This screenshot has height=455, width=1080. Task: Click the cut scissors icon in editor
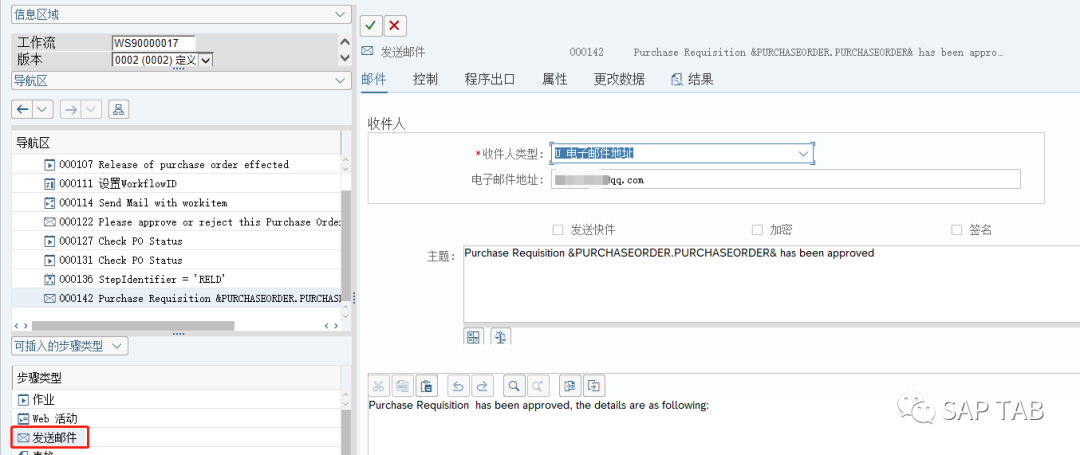(380, 385)
